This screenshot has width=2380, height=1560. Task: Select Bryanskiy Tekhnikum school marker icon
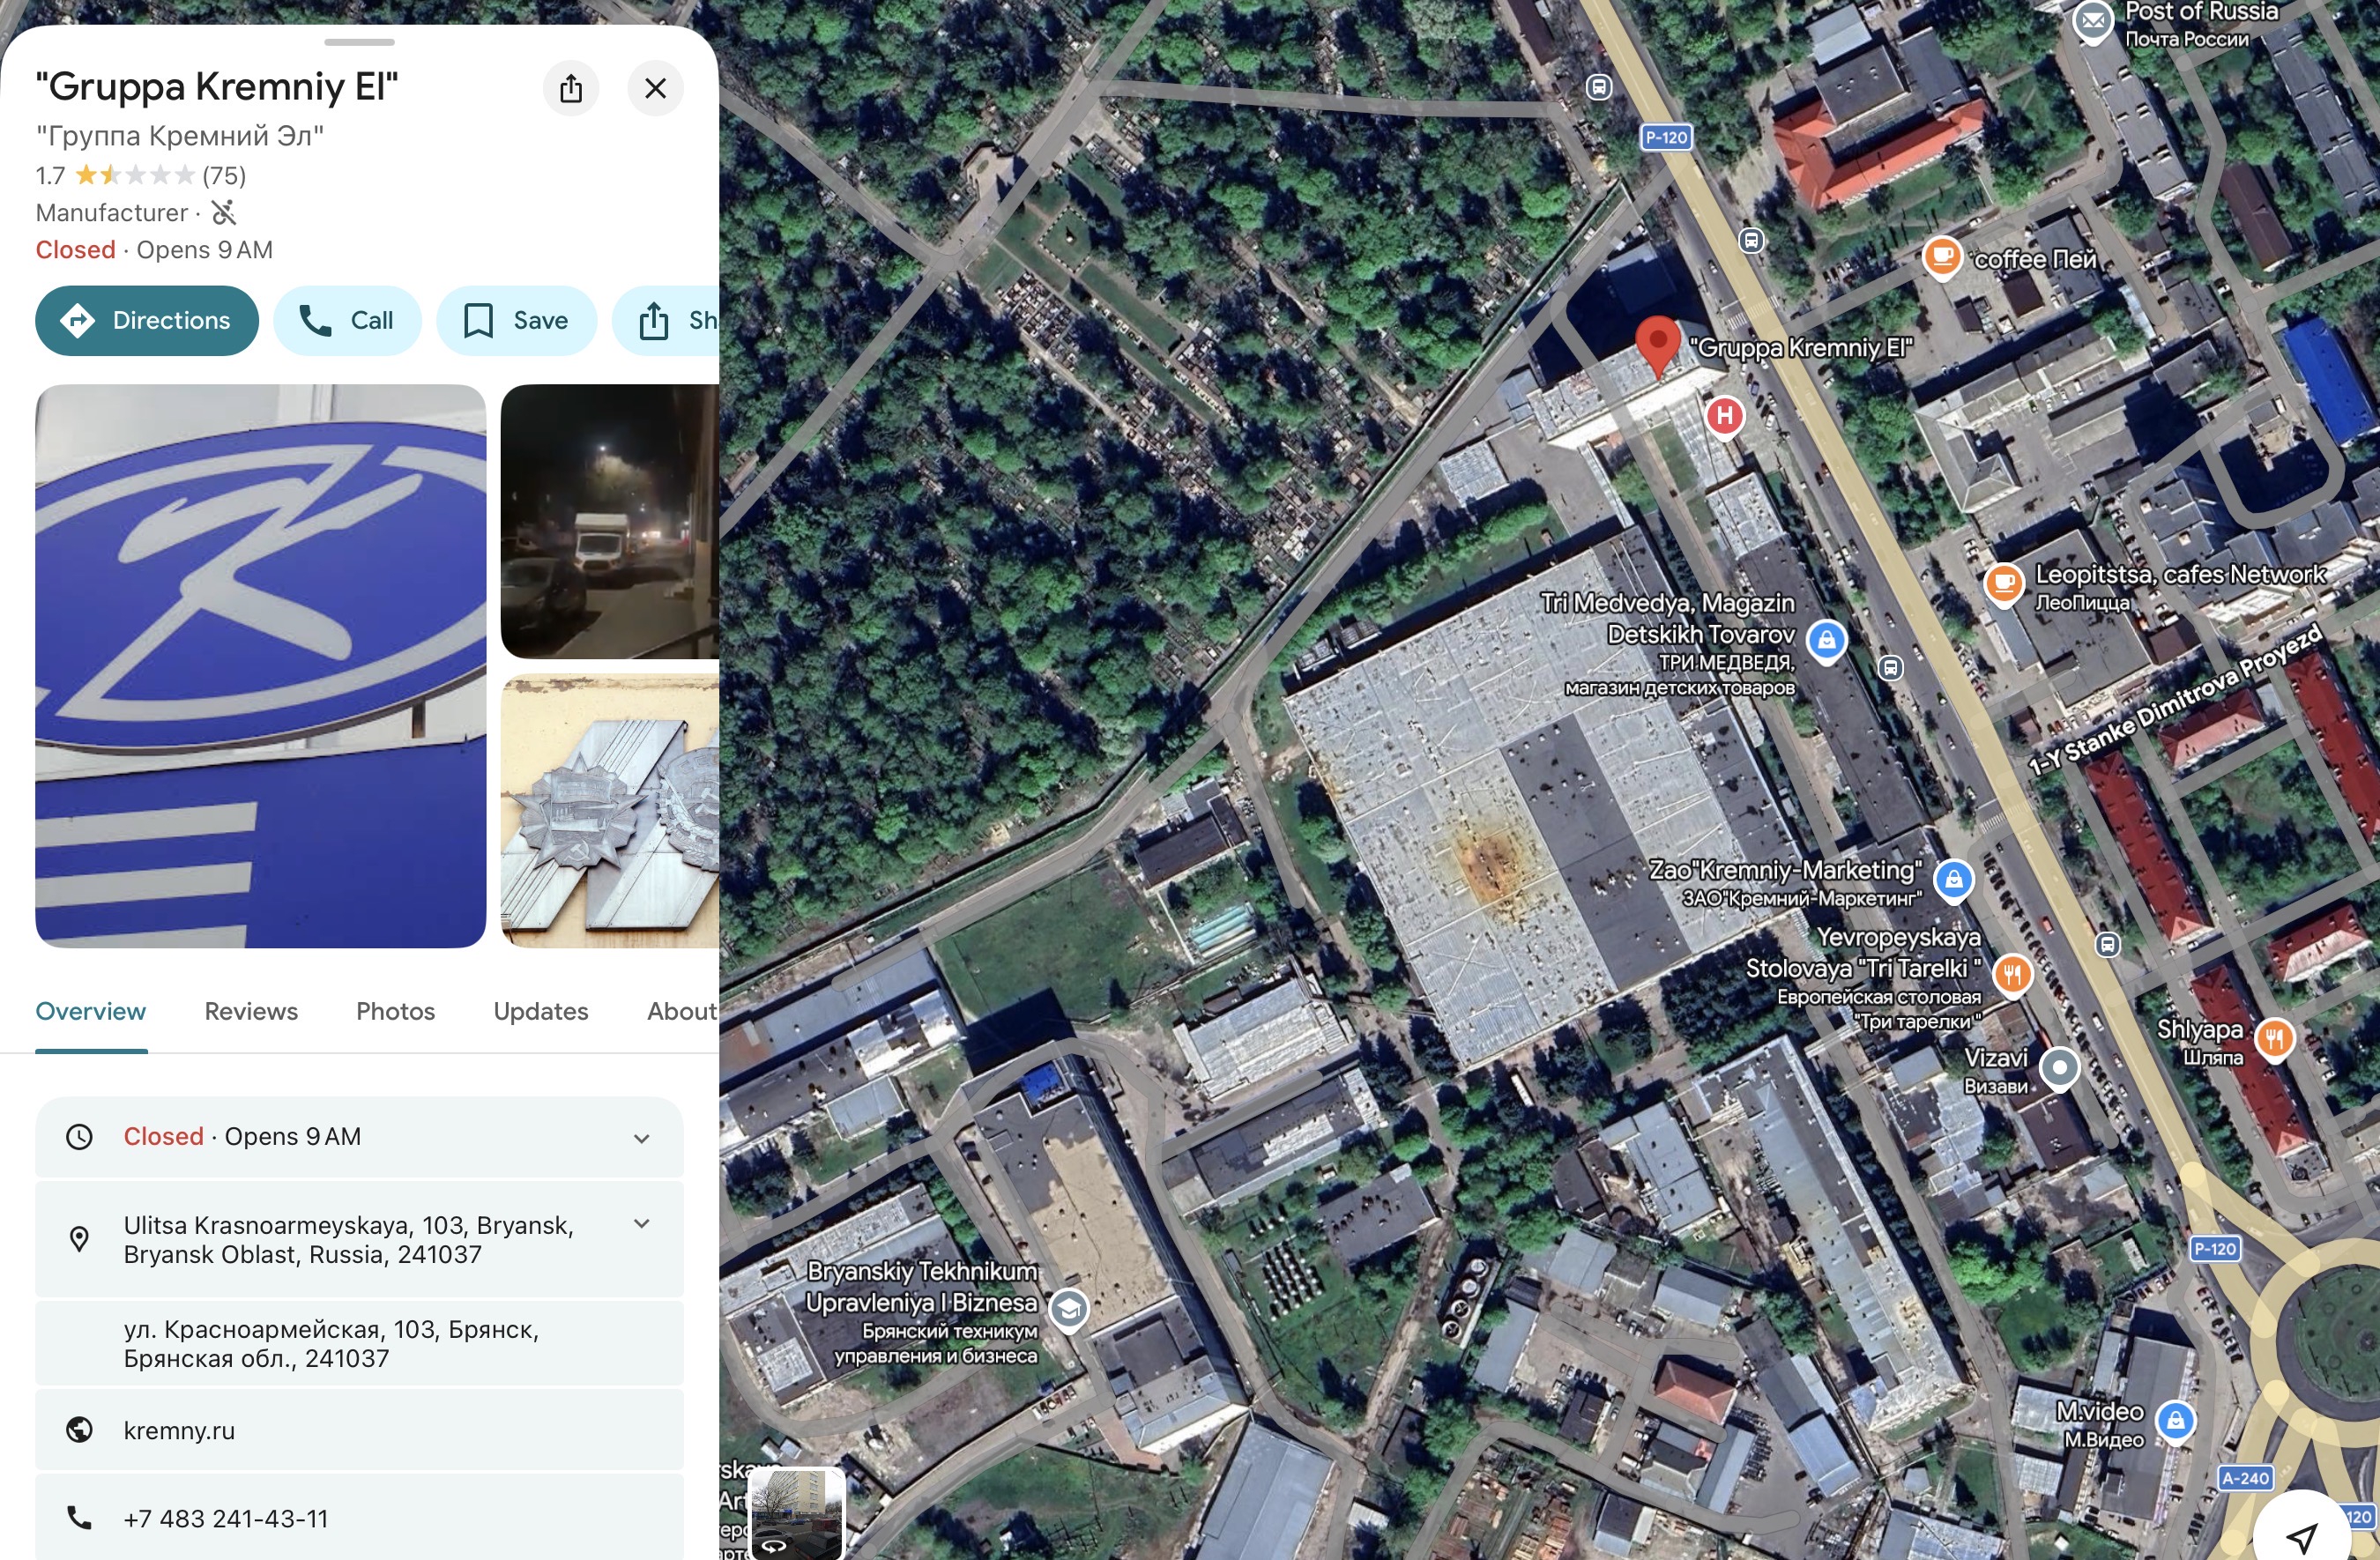[1068, 1308]
